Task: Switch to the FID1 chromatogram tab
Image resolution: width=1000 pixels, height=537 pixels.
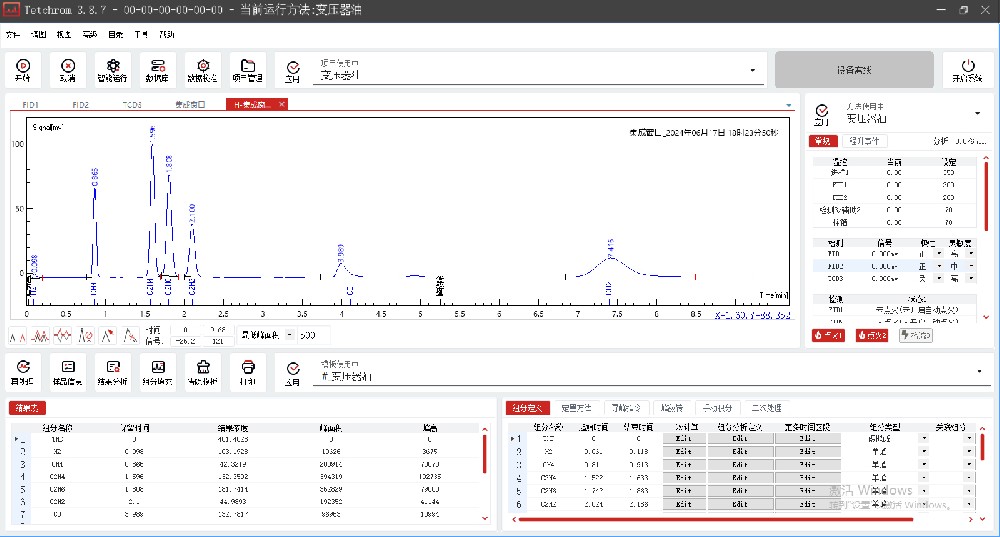Action: point(31,104)
